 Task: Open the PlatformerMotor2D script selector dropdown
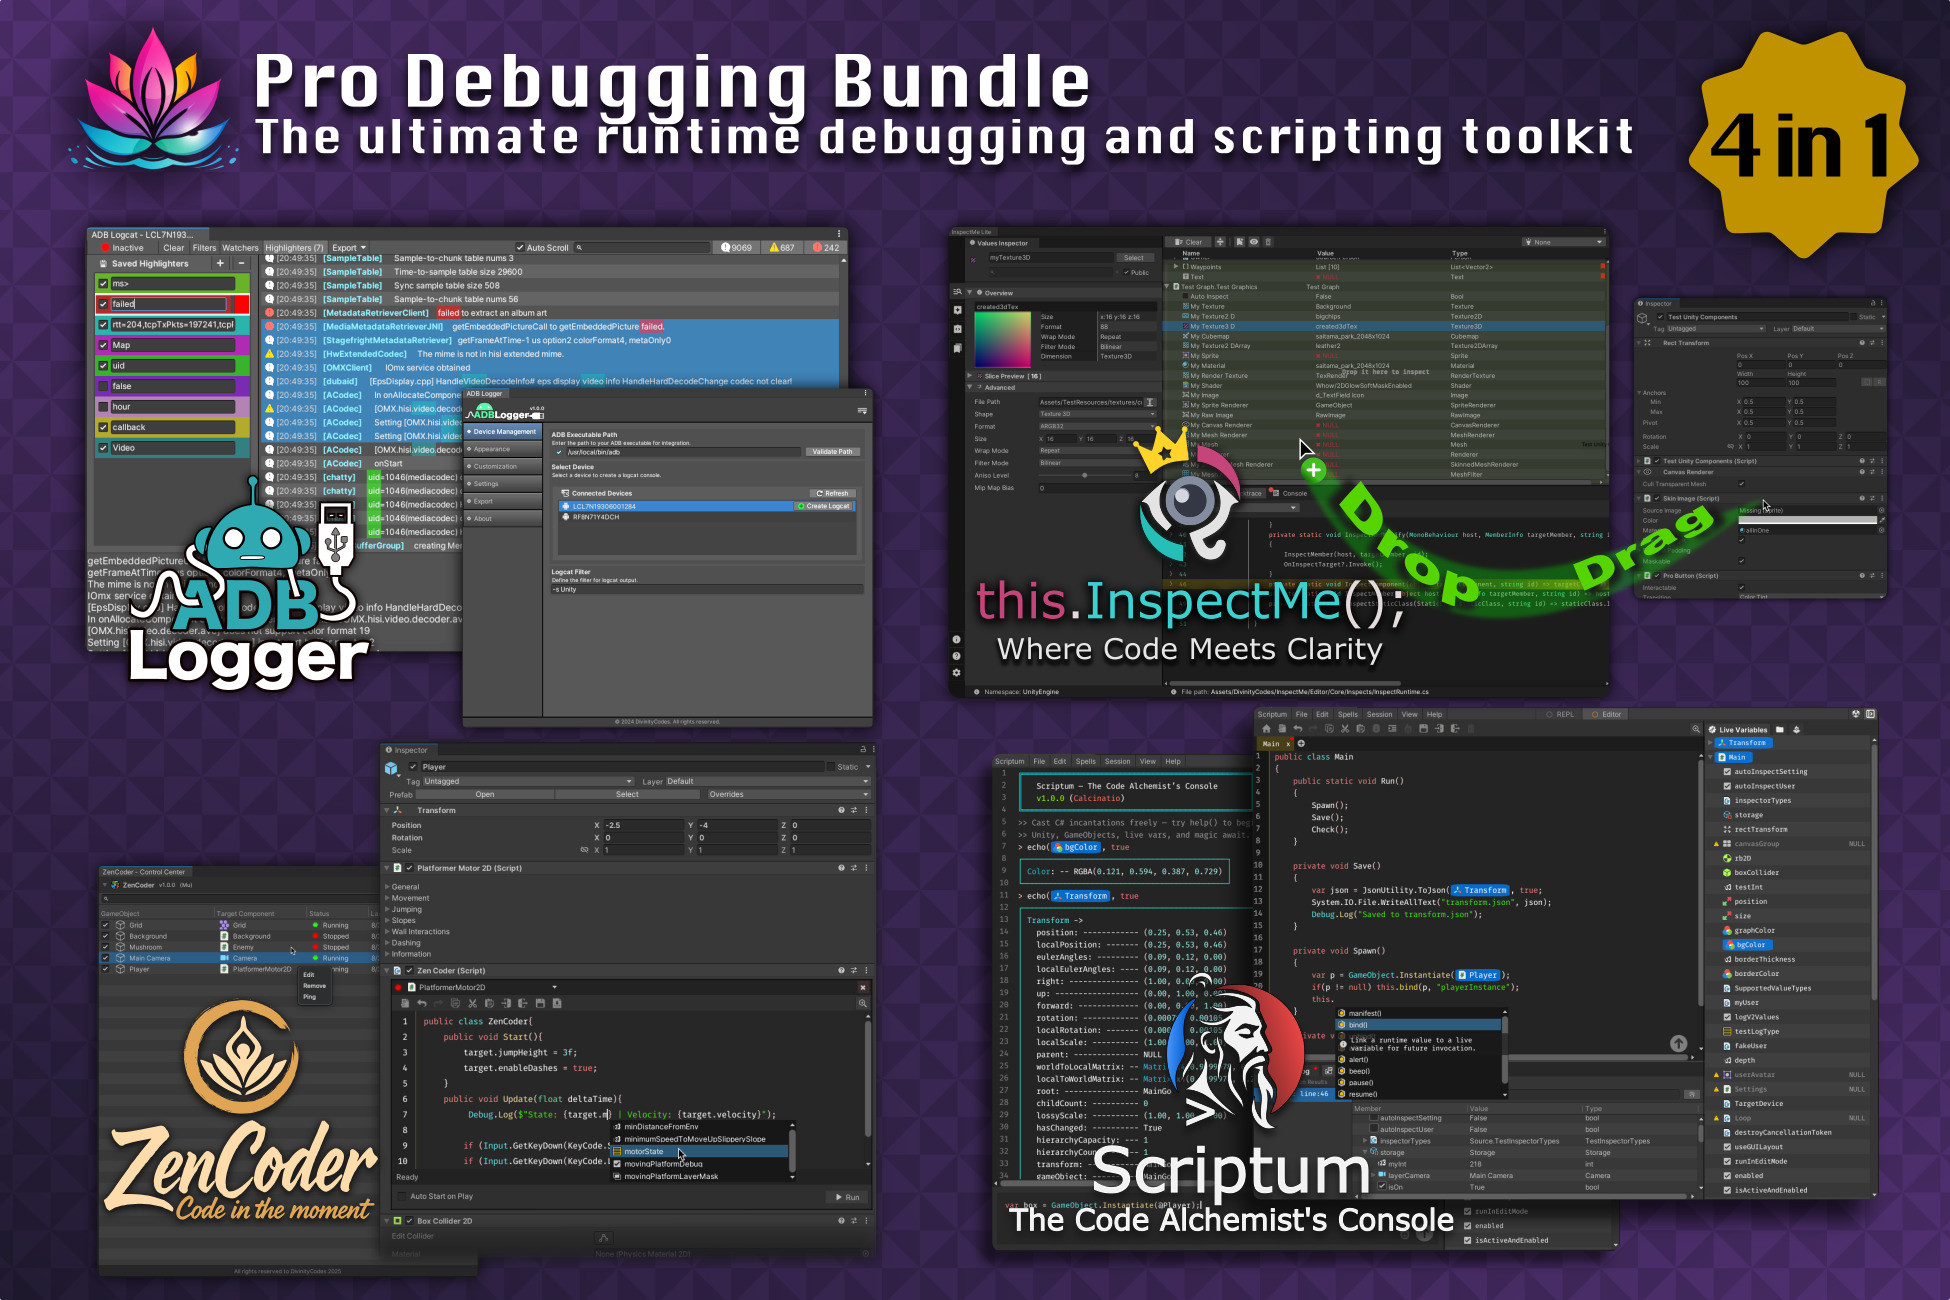[x=483, y=987]
